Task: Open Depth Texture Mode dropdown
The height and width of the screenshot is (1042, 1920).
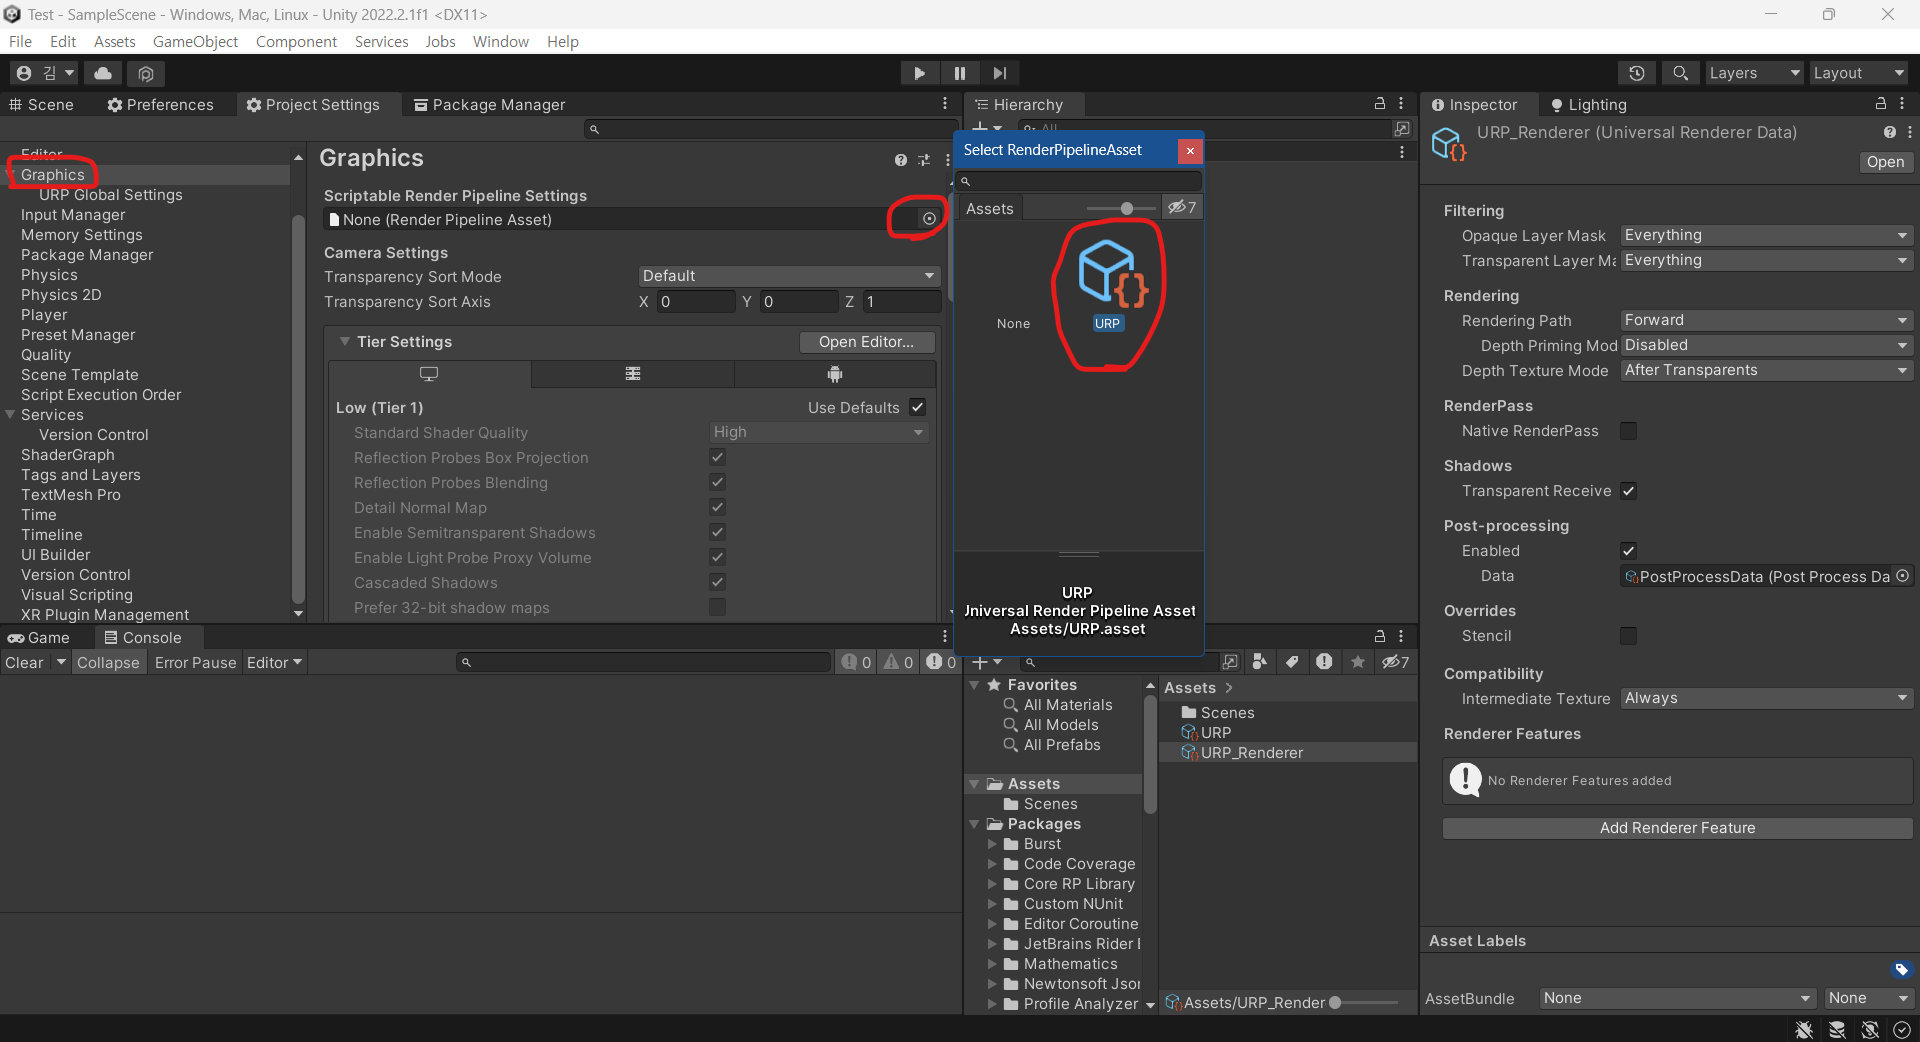Action: click(x=1766, y=370)
